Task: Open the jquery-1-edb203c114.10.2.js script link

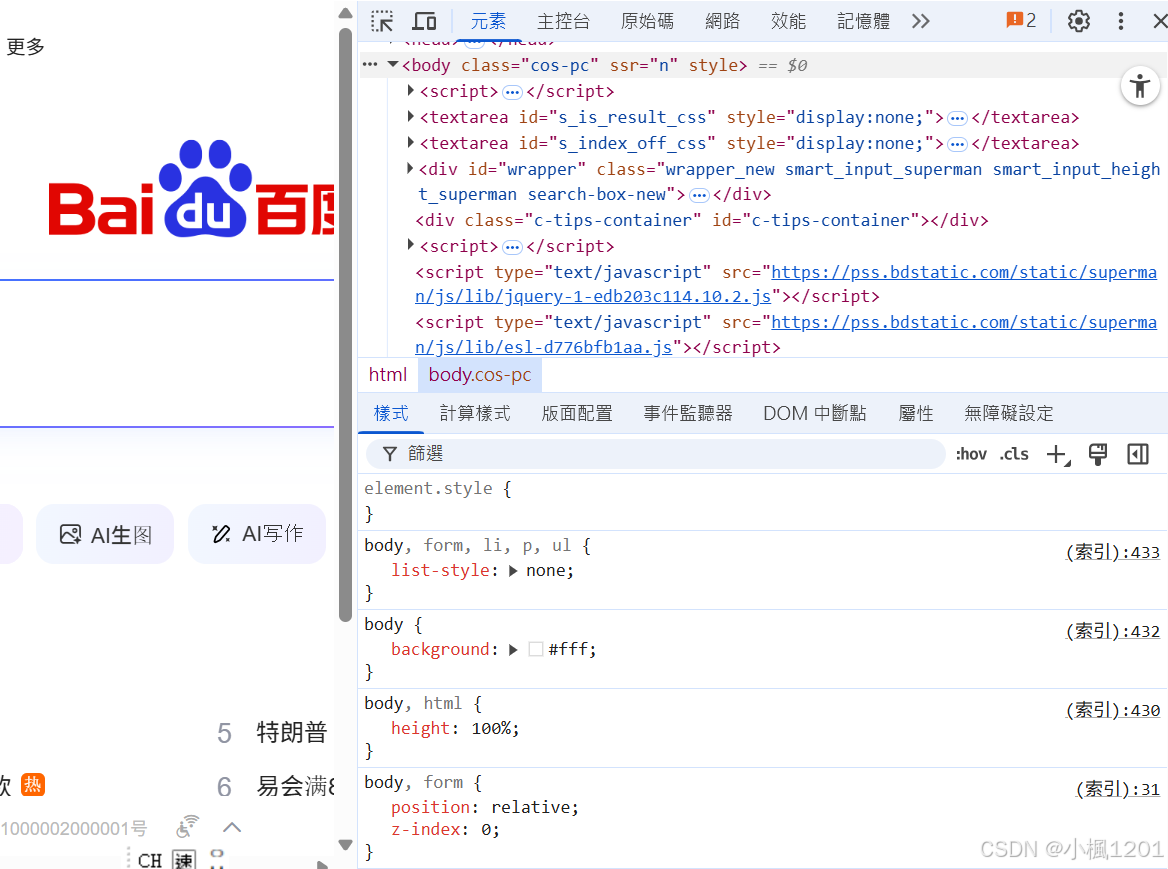Action: pos(786,284)
